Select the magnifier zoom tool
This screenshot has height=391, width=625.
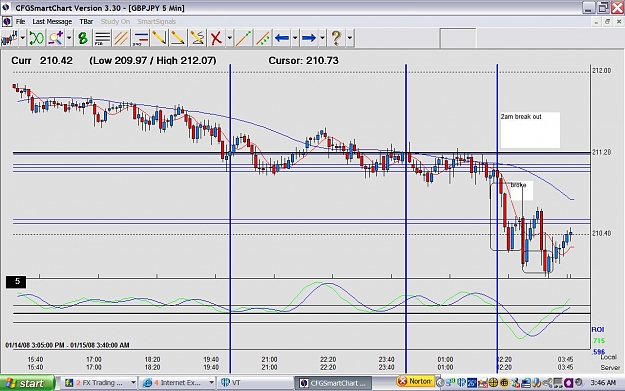pos(55,38)
